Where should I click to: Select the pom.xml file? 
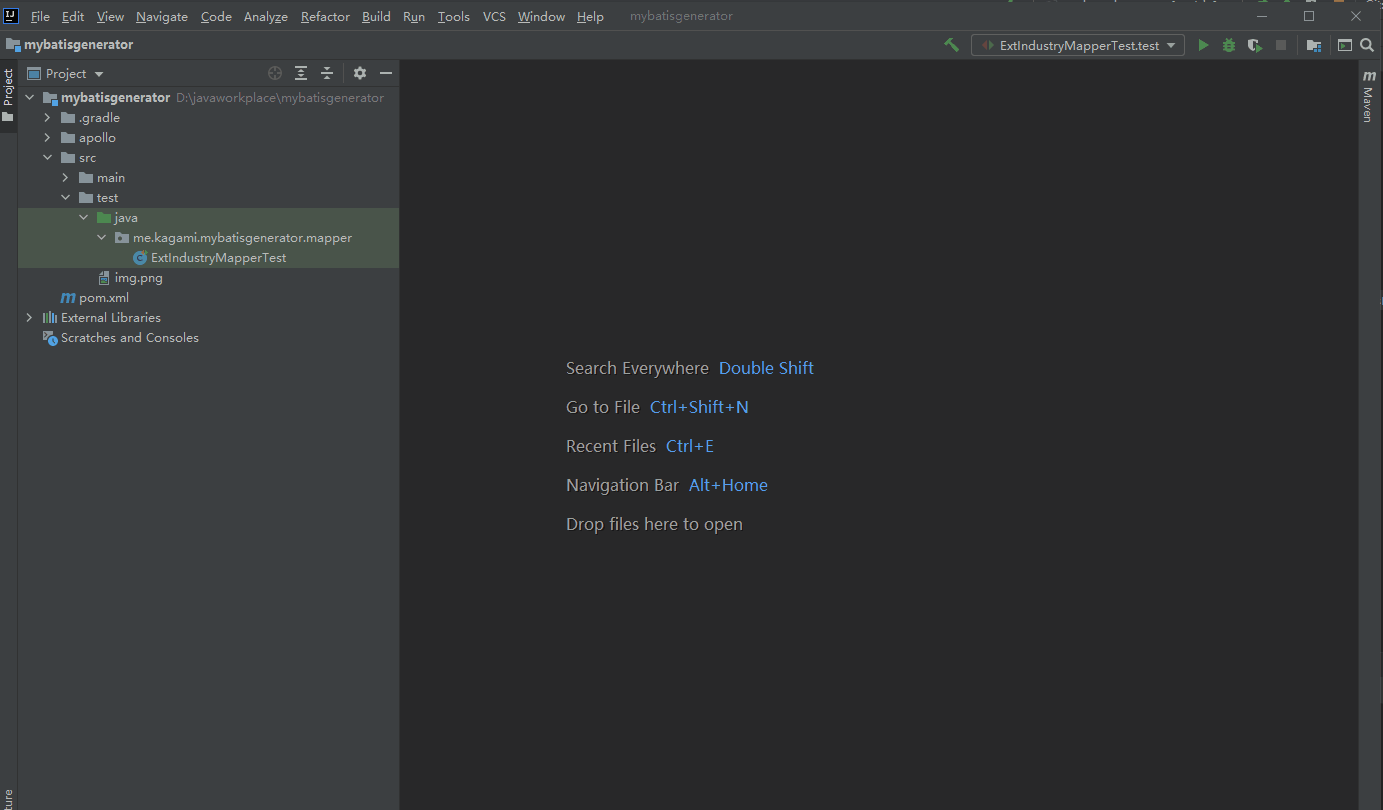pyautogui.click(x=103, y=297)
